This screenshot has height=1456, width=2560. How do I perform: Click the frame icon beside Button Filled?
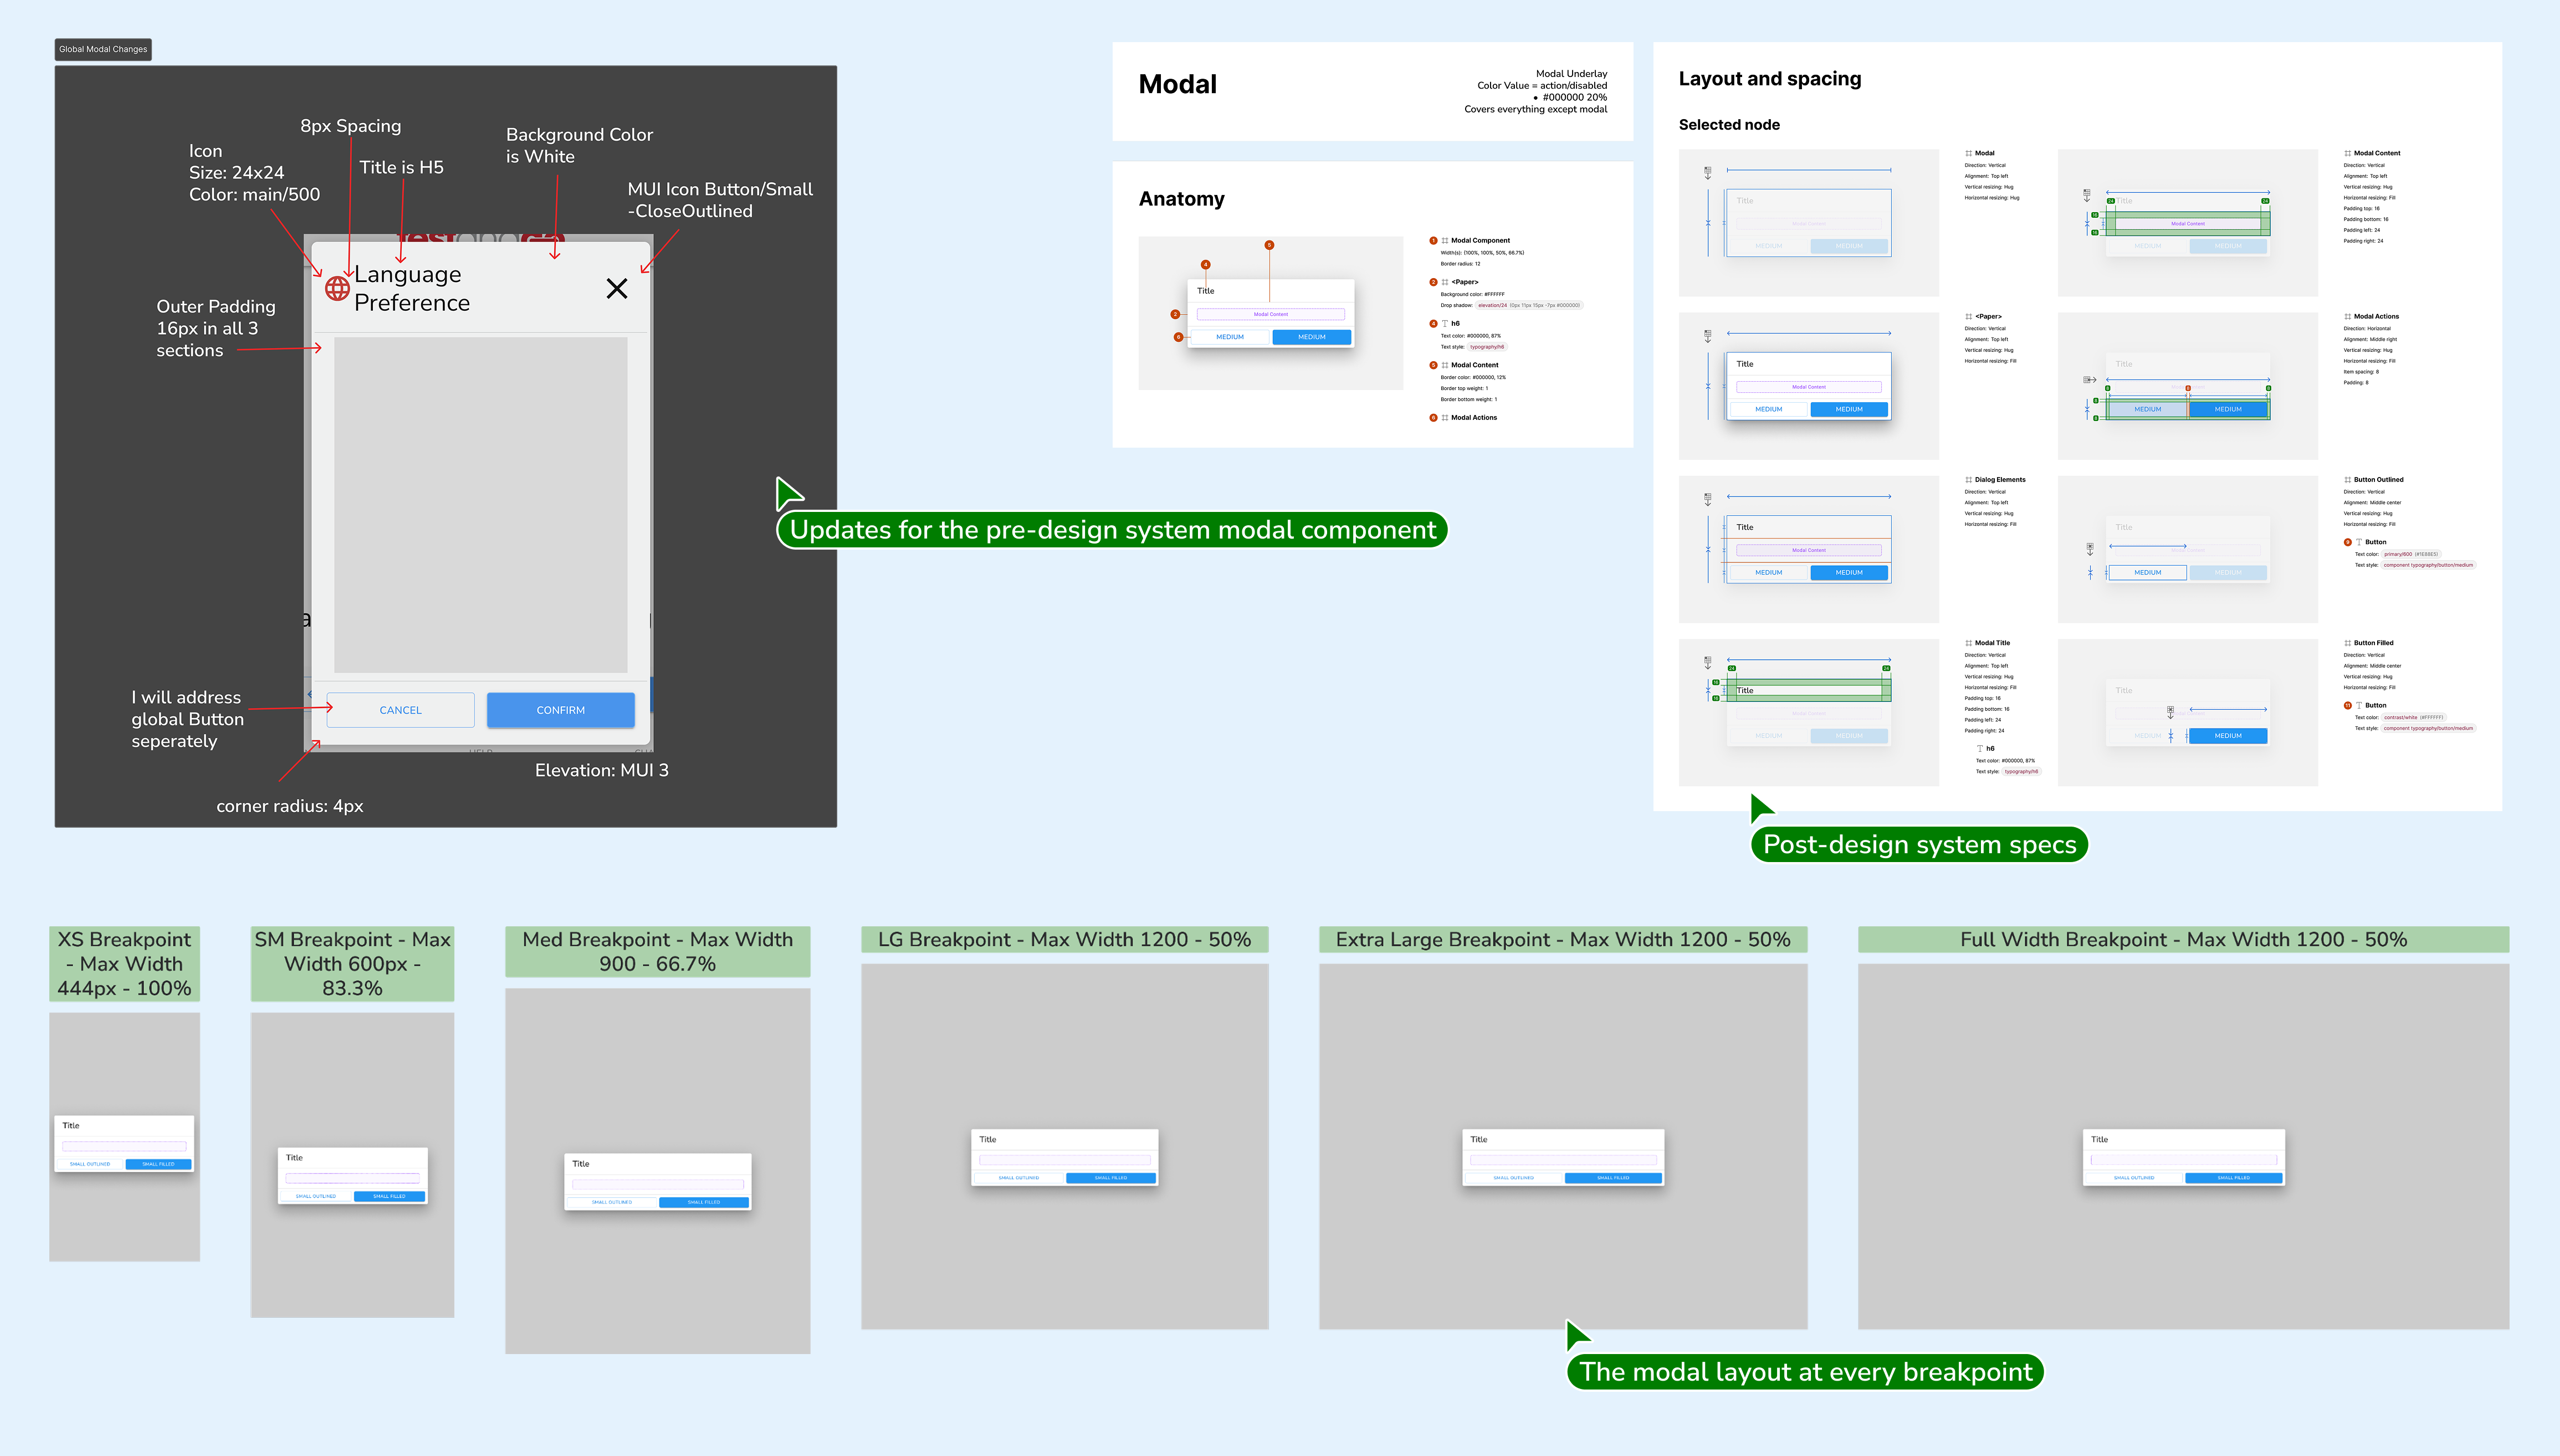click(x=2347, y=643)
